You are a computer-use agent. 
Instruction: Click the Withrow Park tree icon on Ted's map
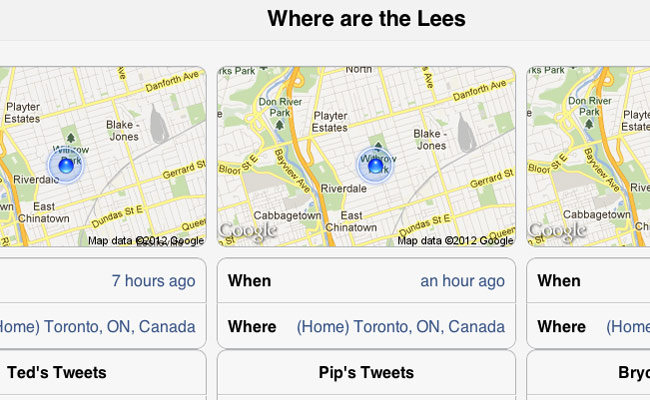point(71,137)
